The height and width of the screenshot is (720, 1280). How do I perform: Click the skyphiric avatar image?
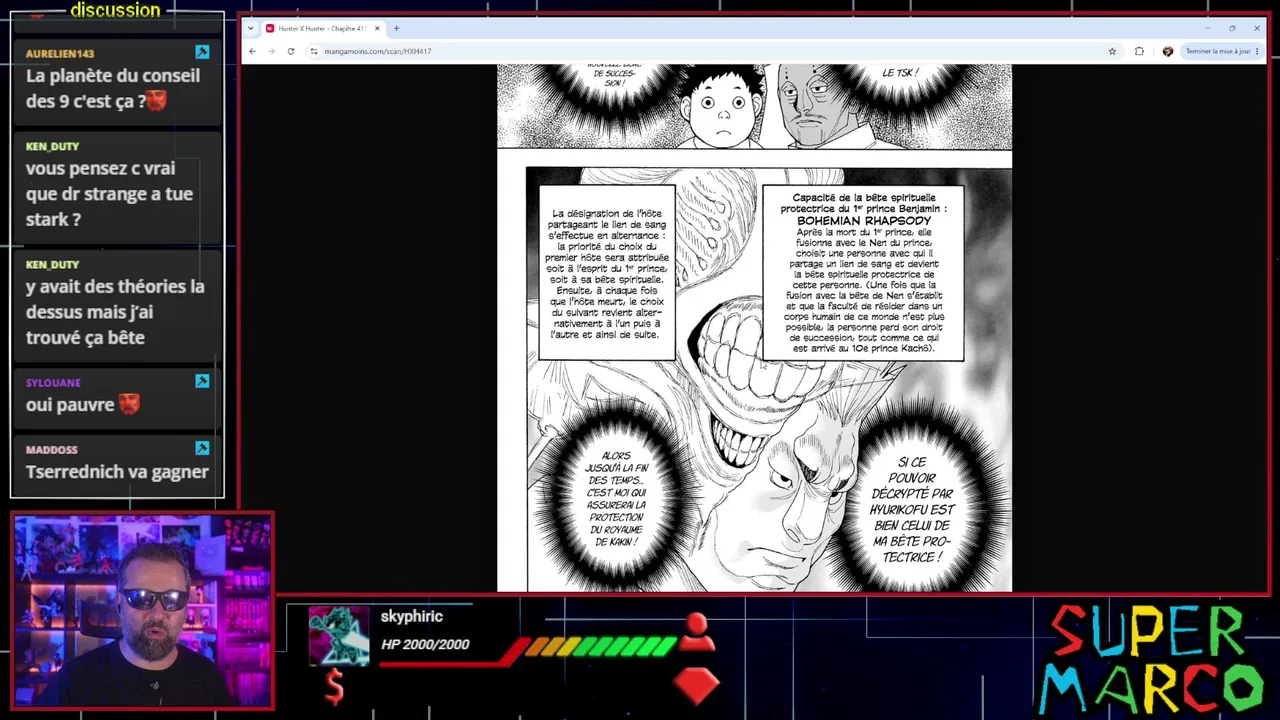point(338,636)
